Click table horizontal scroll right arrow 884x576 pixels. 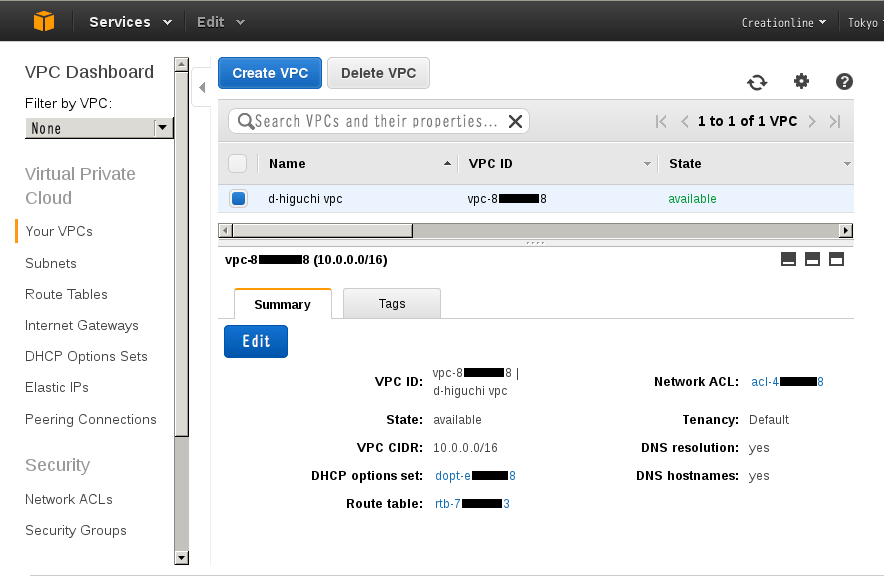pos(846,231)
